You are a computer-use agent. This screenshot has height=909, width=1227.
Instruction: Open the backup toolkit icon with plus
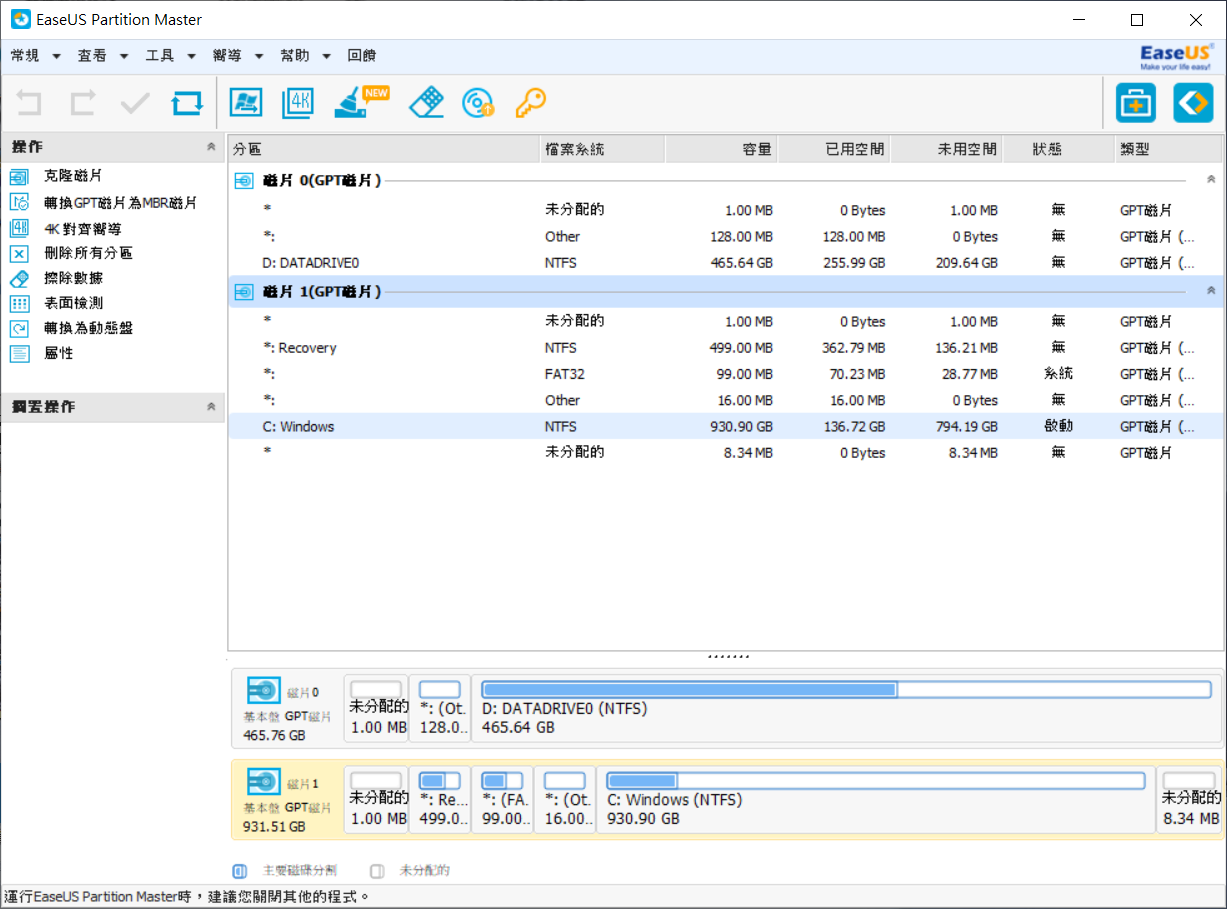click(x=1136, y=103)
